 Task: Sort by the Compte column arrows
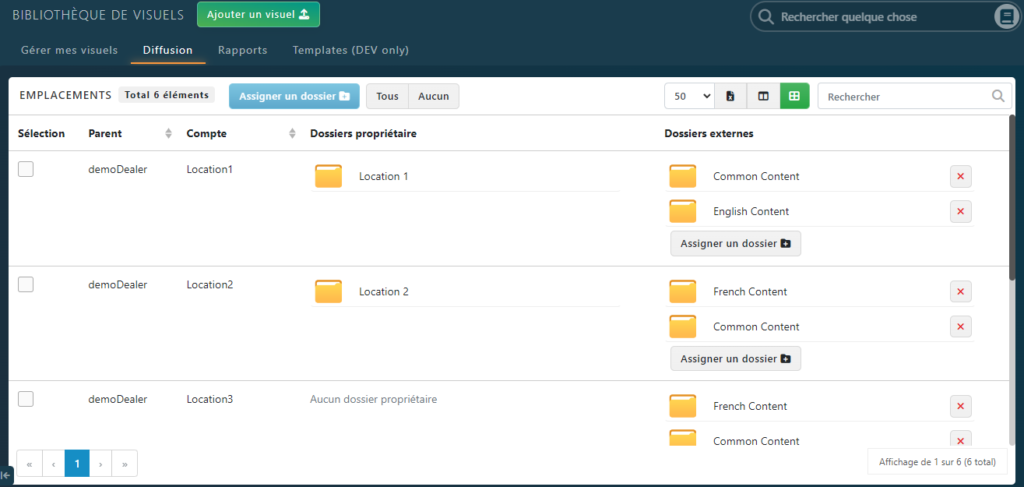point(292,134)
